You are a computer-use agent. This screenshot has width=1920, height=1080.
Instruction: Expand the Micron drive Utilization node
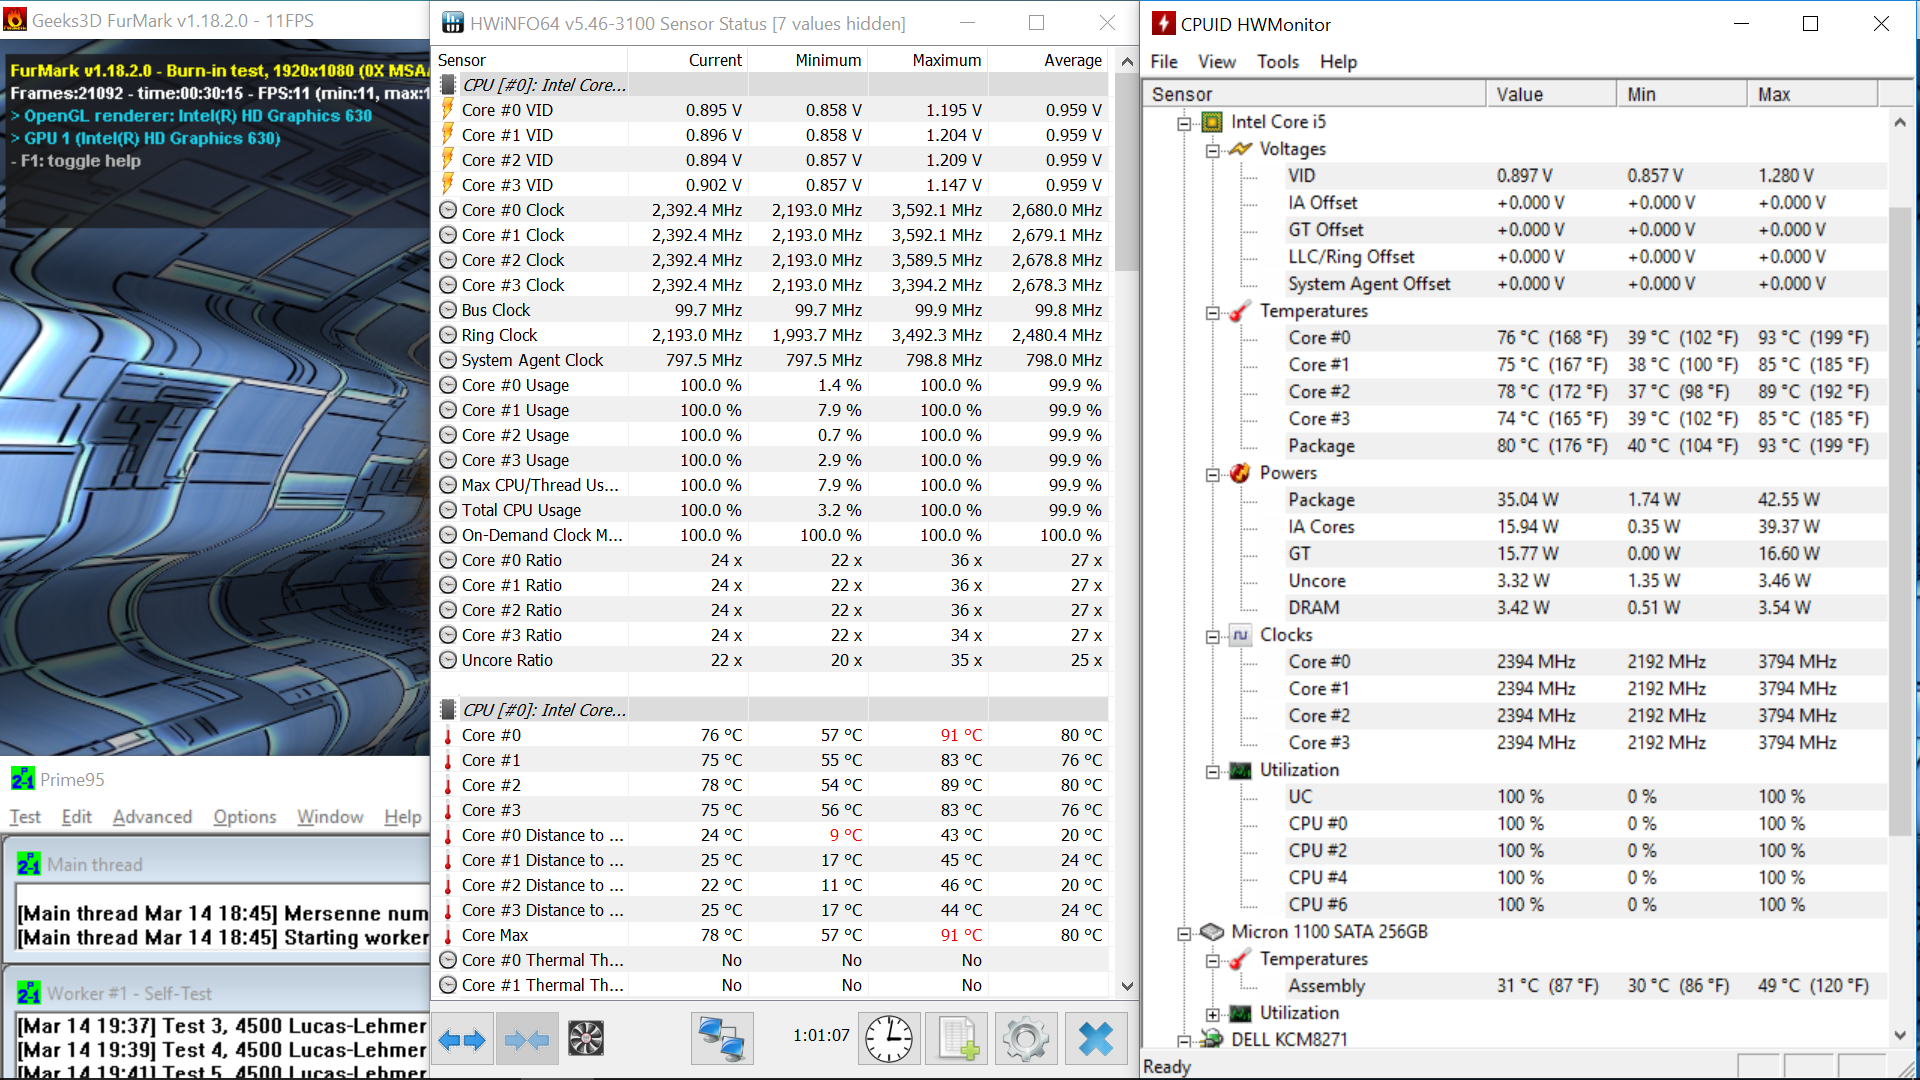[1212, 1014]
